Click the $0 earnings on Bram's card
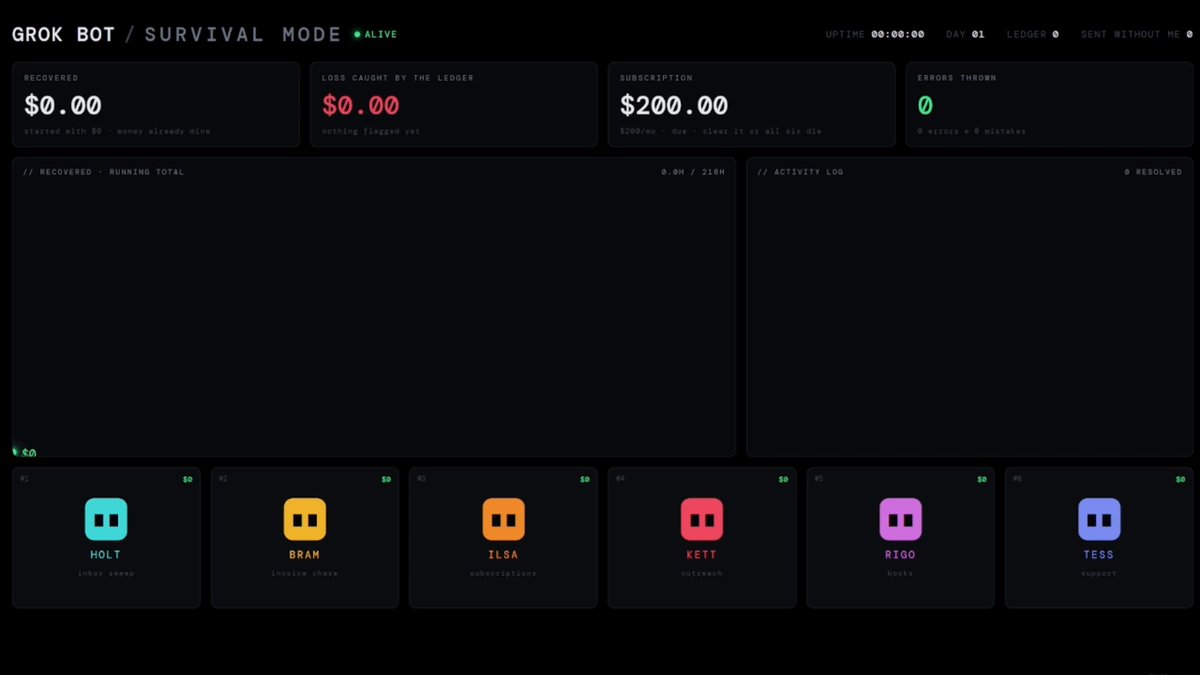 (386, 480)
